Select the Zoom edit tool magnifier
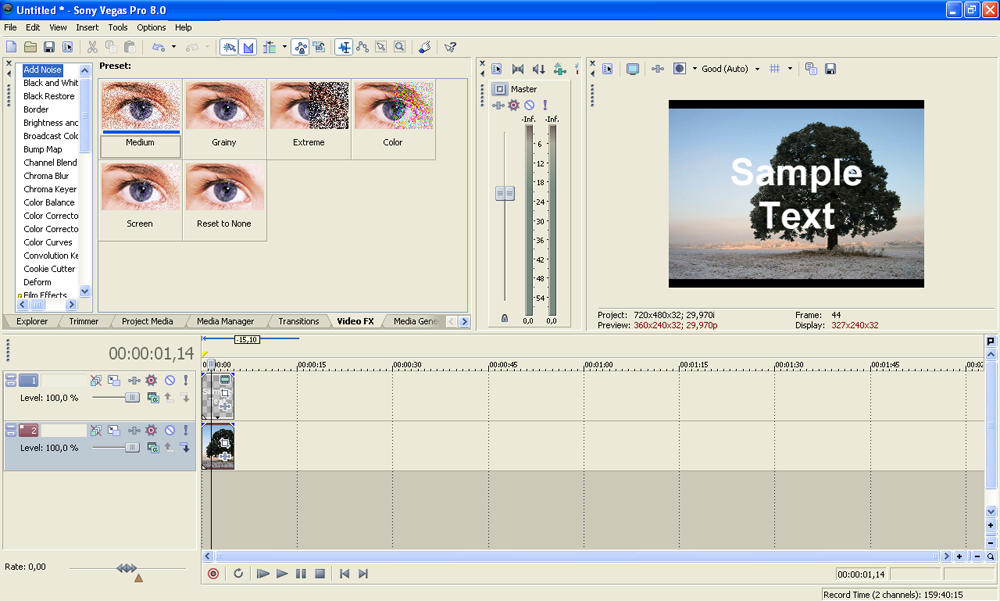 click(x=399, y=47)
